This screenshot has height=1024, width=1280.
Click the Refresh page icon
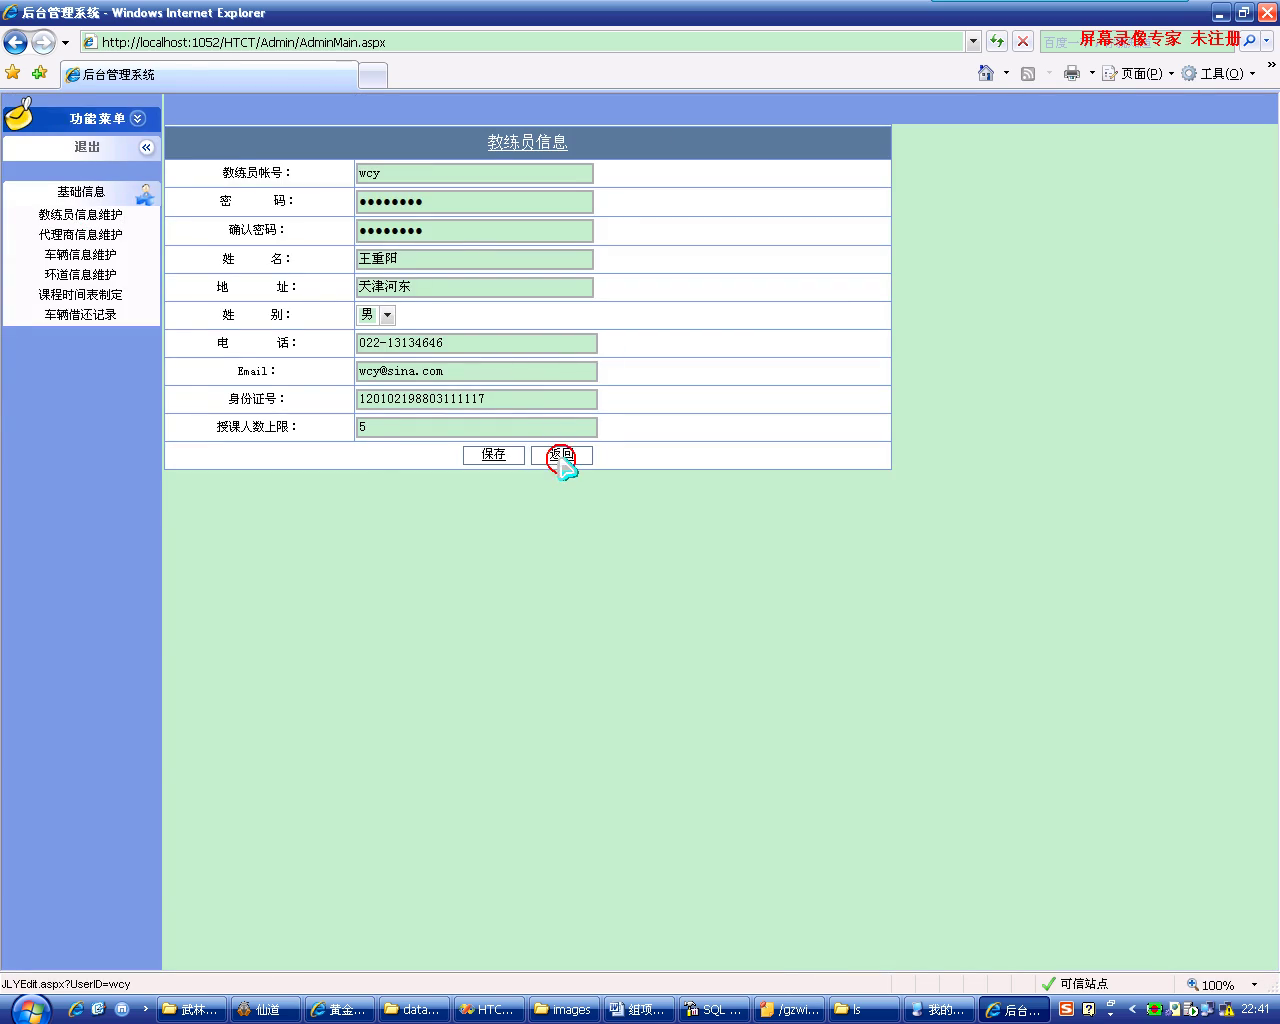pyautogui.click(x=997, y=41)
